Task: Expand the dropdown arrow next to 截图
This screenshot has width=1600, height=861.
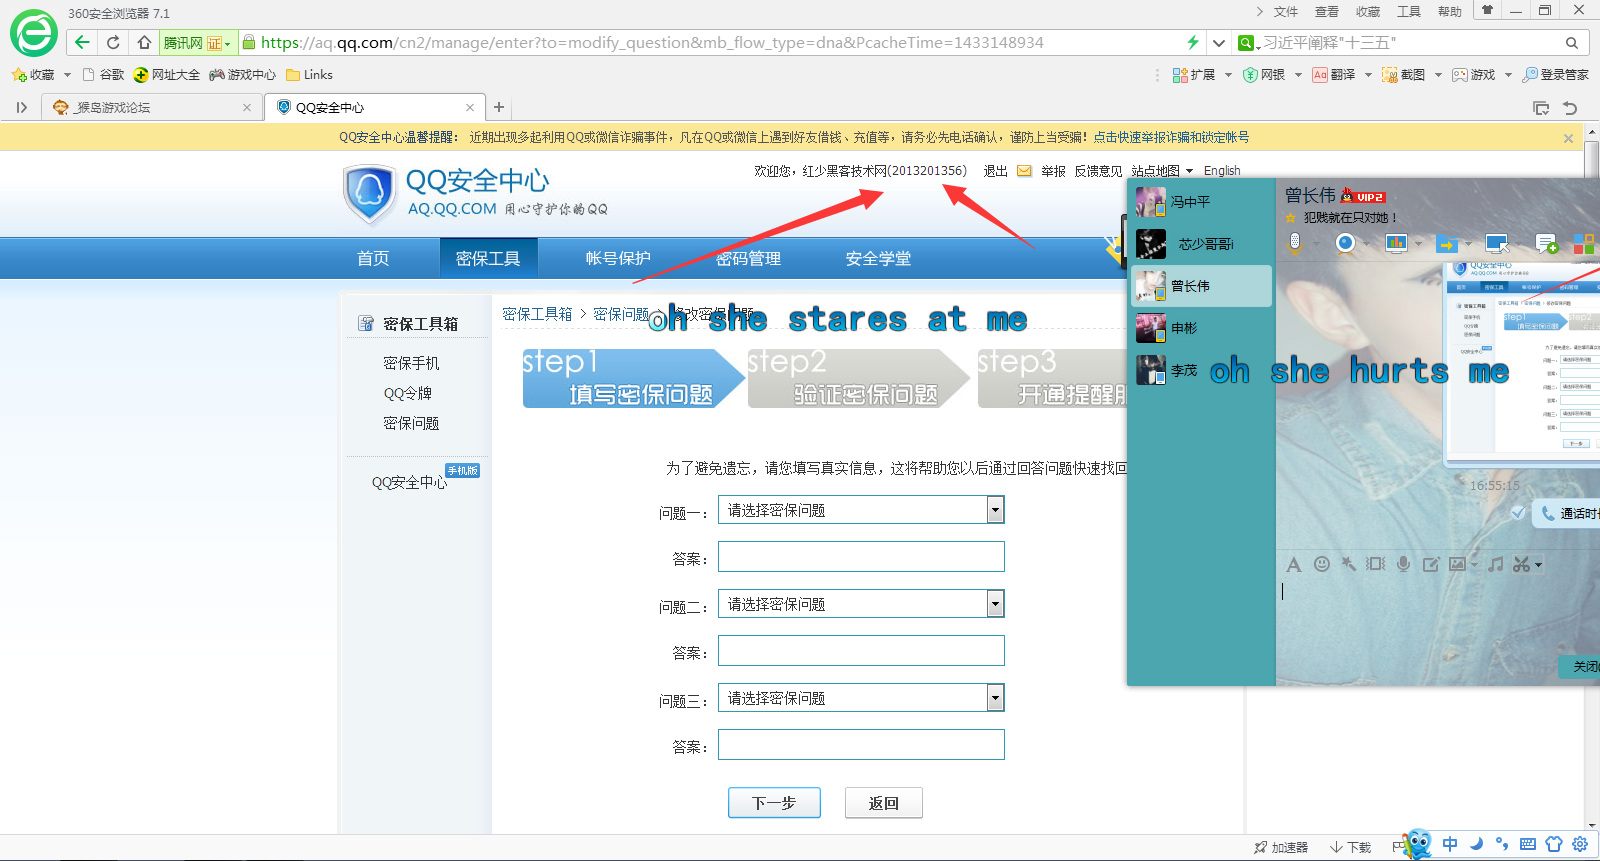Action: click(1438, 75)
